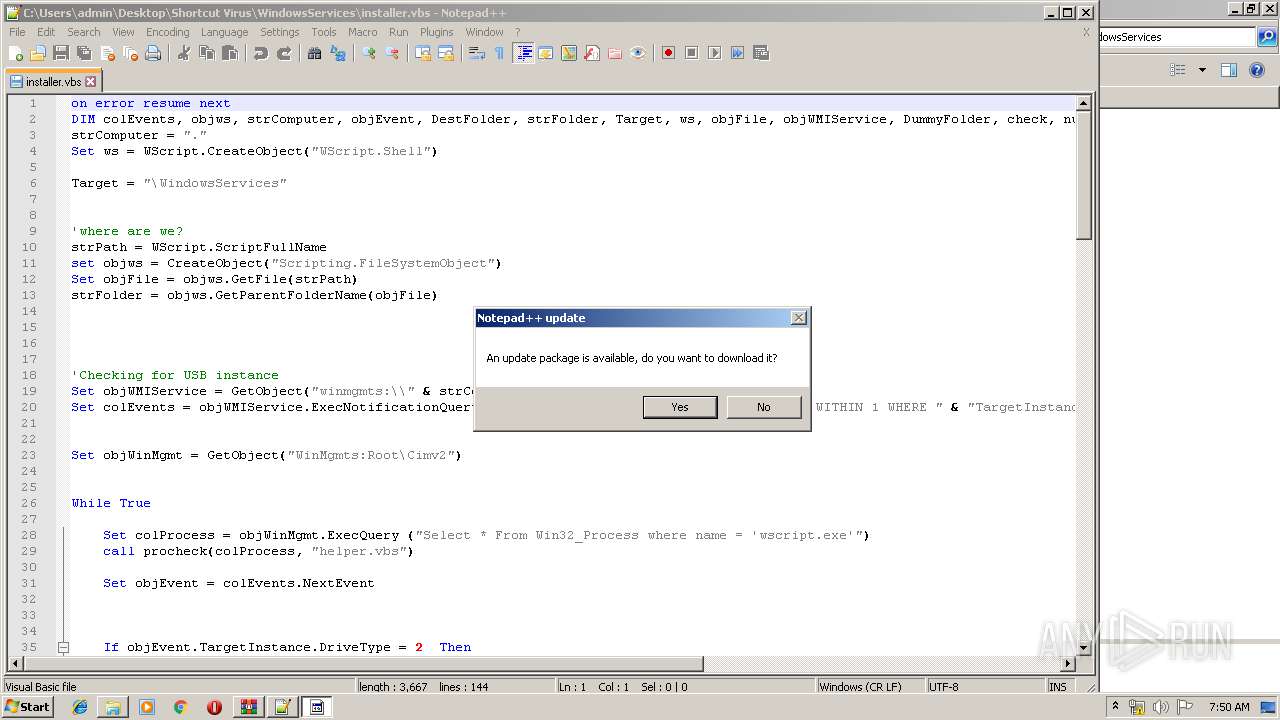Viewport: 1280px width, 720px height.
Task: Open the Search menu
Action: tap(84, 32)
